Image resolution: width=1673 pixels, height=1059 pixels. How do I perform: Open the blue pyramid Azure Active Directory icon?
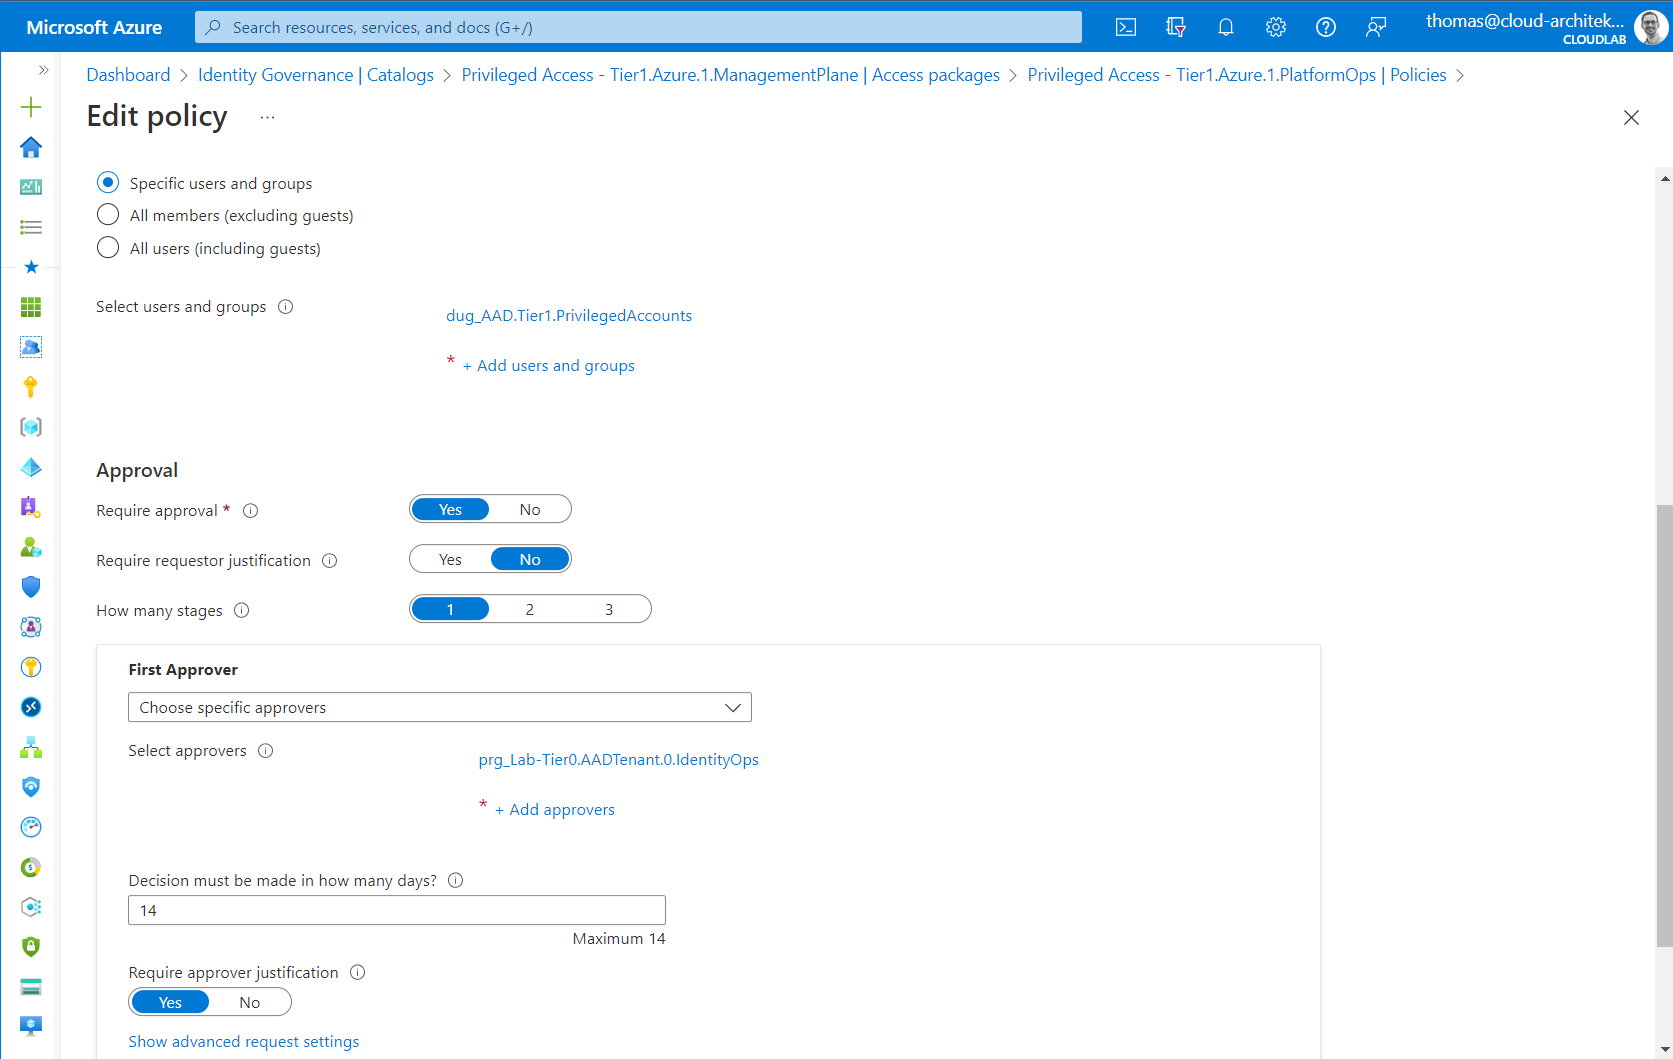pos(31,467)
